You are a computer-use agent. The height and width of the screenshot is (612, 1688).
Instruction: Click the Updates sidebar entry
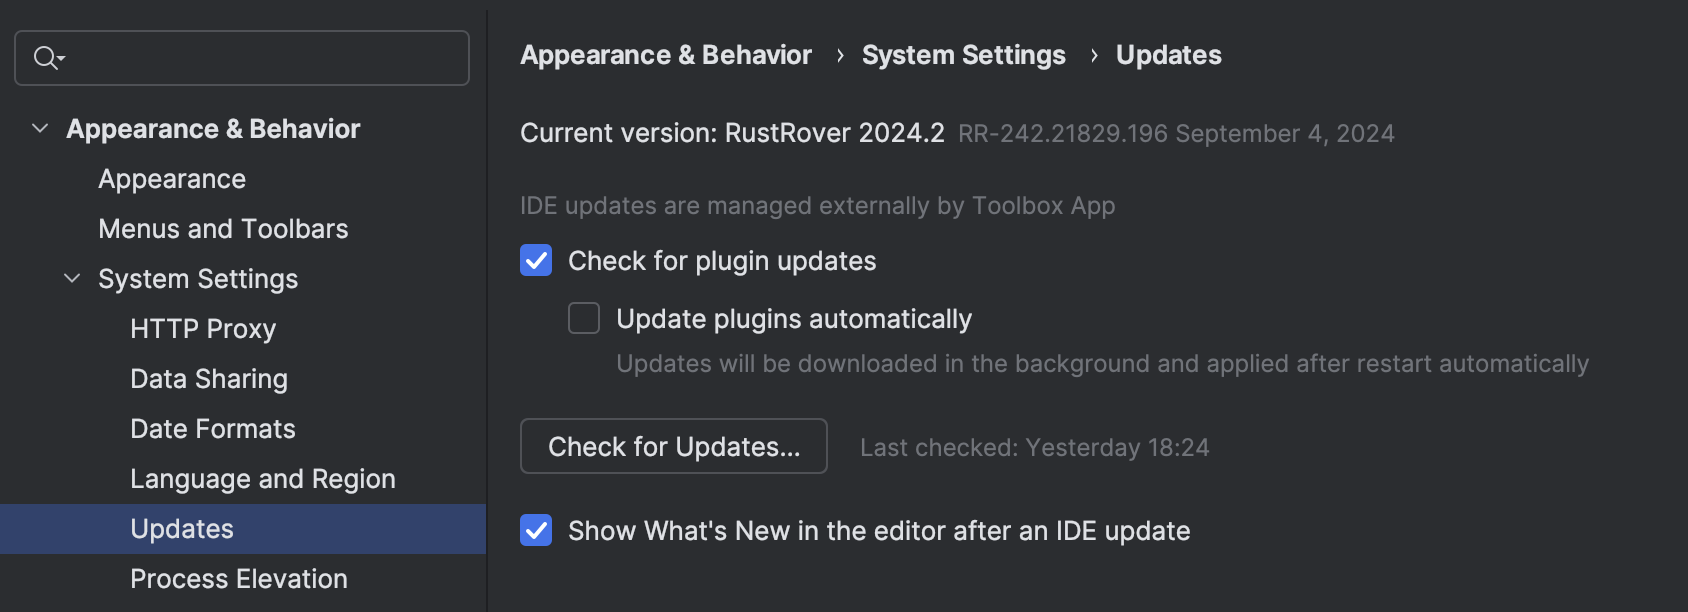[181, 528]
